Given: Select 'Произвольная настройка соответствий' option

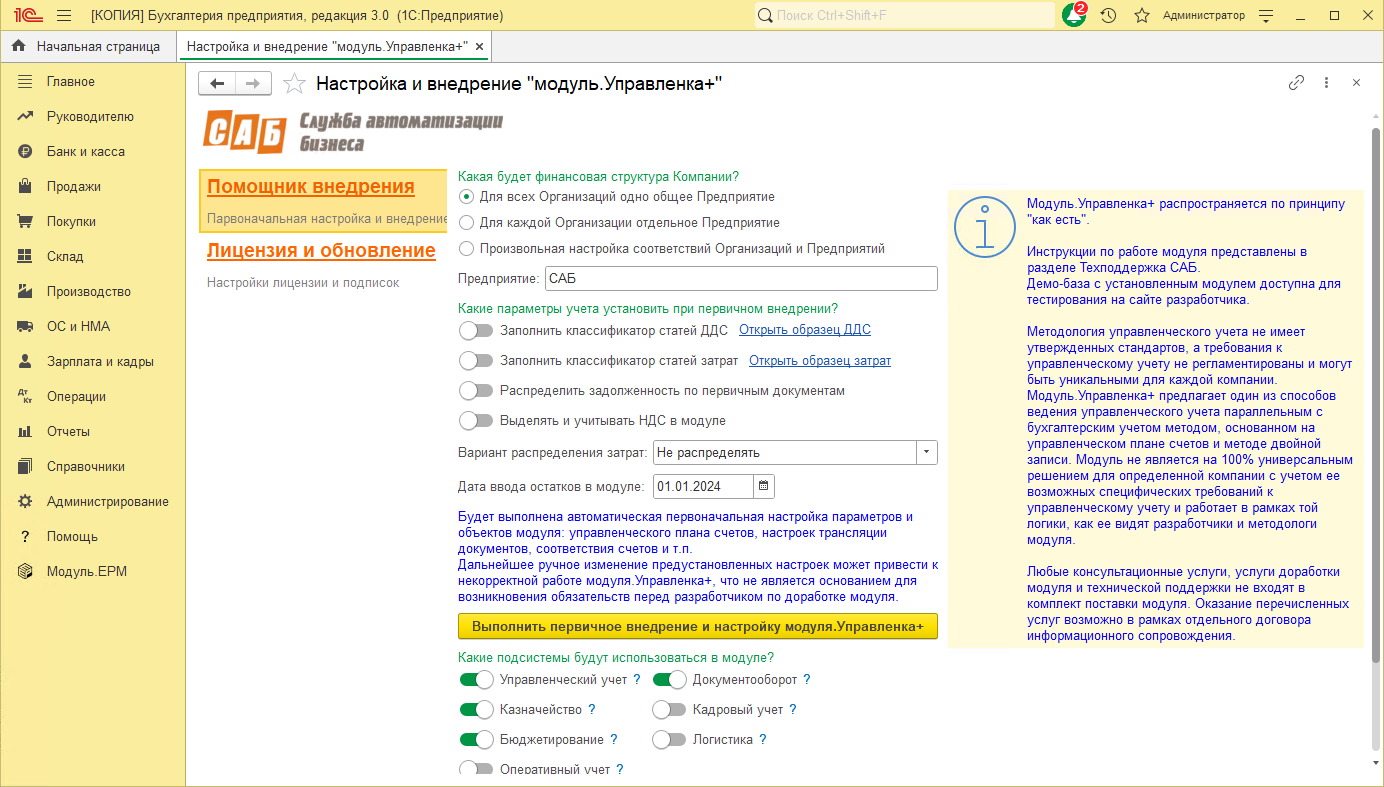Looking at the screenshot, I should (x=466, y=249).
